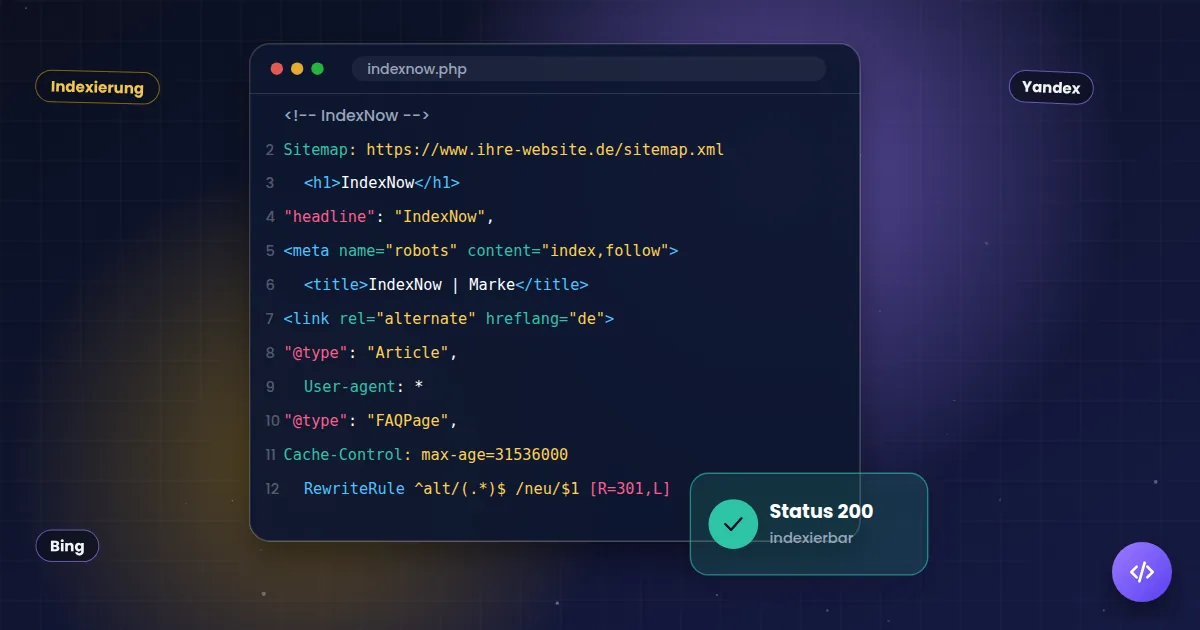Viewport: 1200px width, 630px height.
Task: Open the Status 200 indexierbar card
Action: pyautogui.click(x=809, y=524)
